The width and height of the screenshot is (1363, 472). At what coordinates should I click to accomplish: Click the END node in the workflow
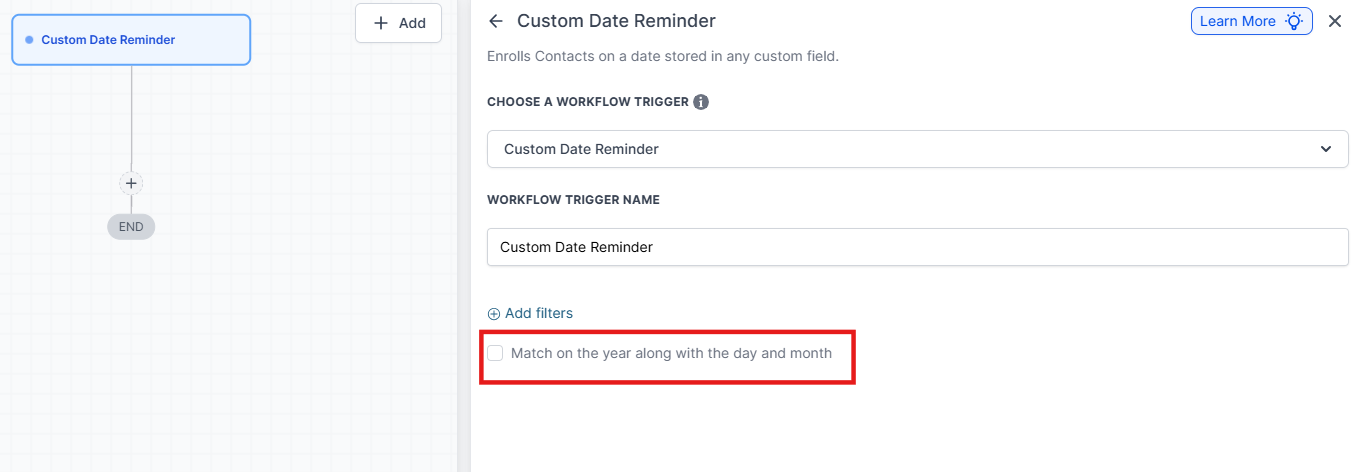click(x=131, y=227)
